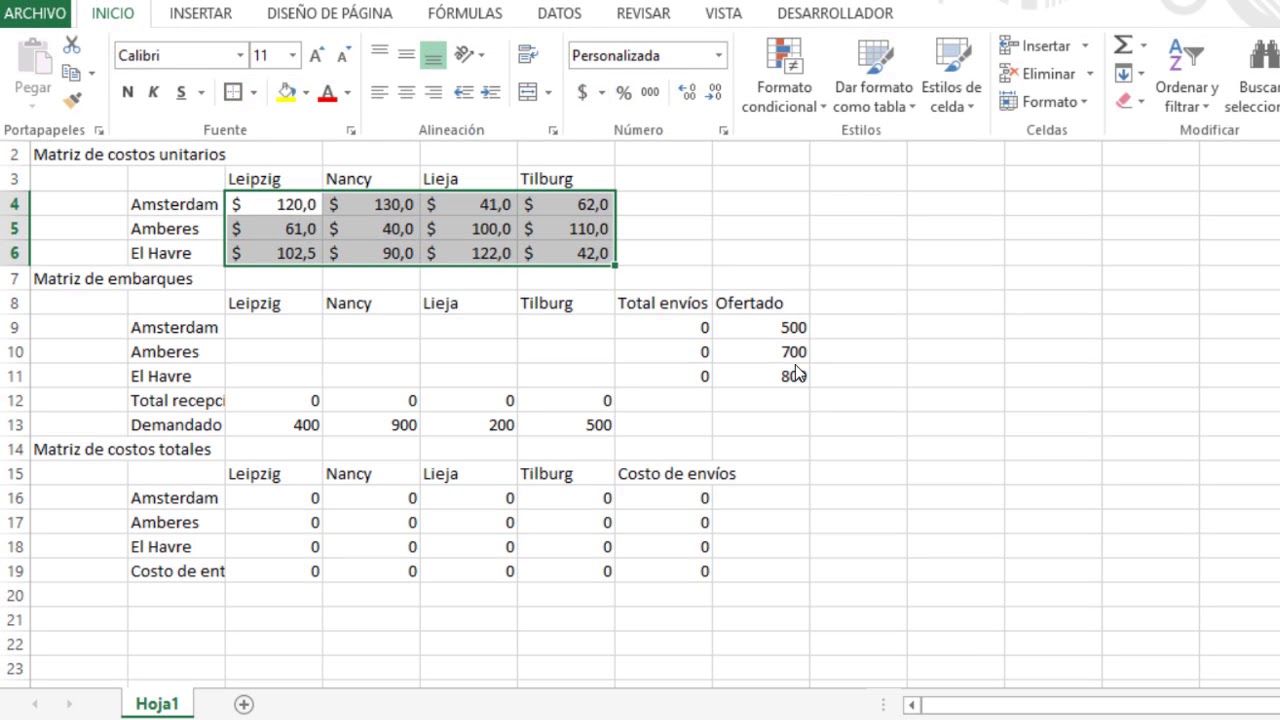
Task: Click the yellow fill color button
Action: click(x=286, y=92)
